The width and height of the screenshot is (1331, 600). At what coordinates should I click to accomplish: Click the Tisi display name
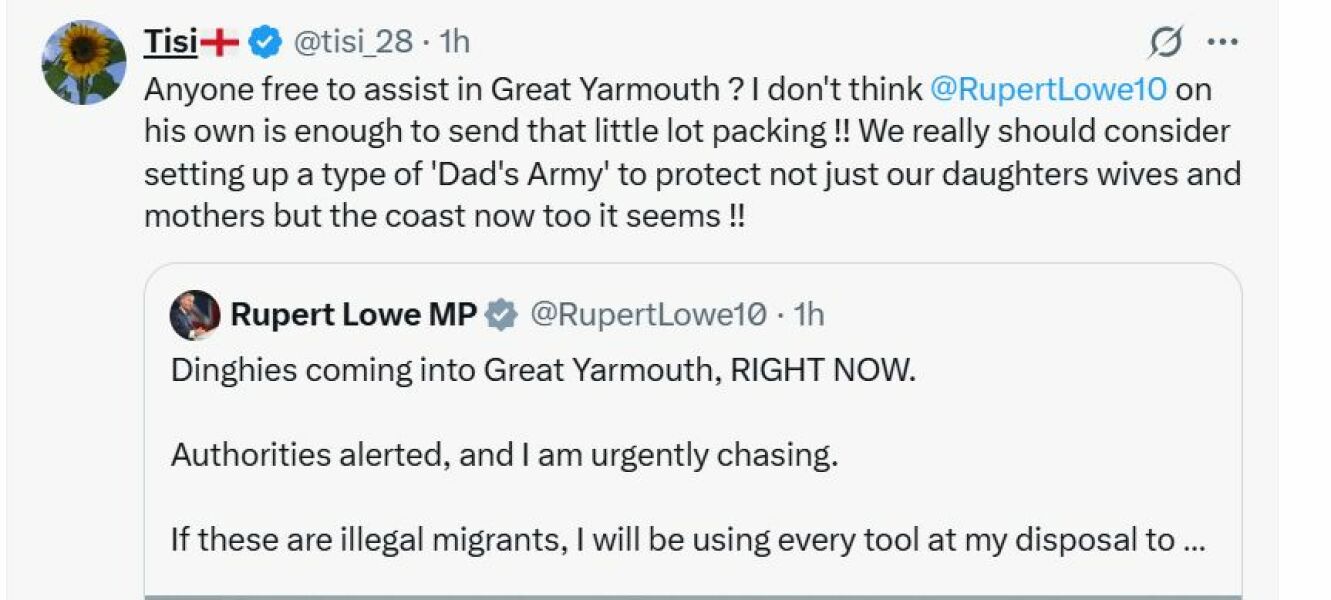[x=170, y=41]
